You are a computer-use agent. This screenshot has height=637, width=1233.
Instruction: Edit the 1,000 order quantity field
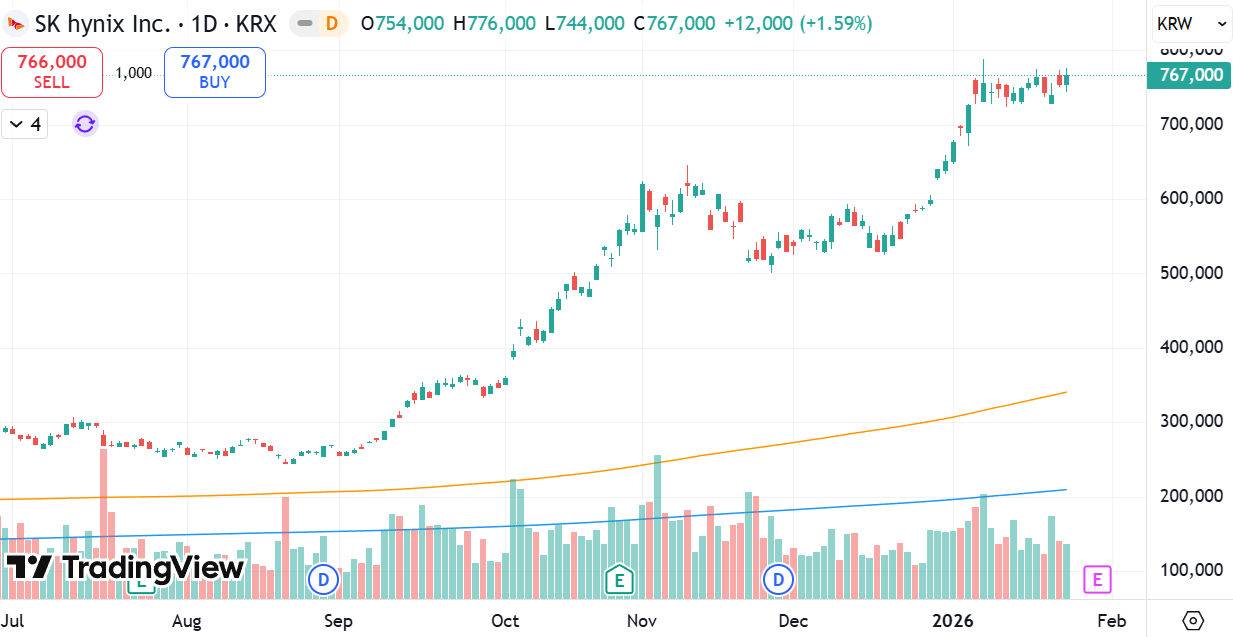[x=134, y=72]
